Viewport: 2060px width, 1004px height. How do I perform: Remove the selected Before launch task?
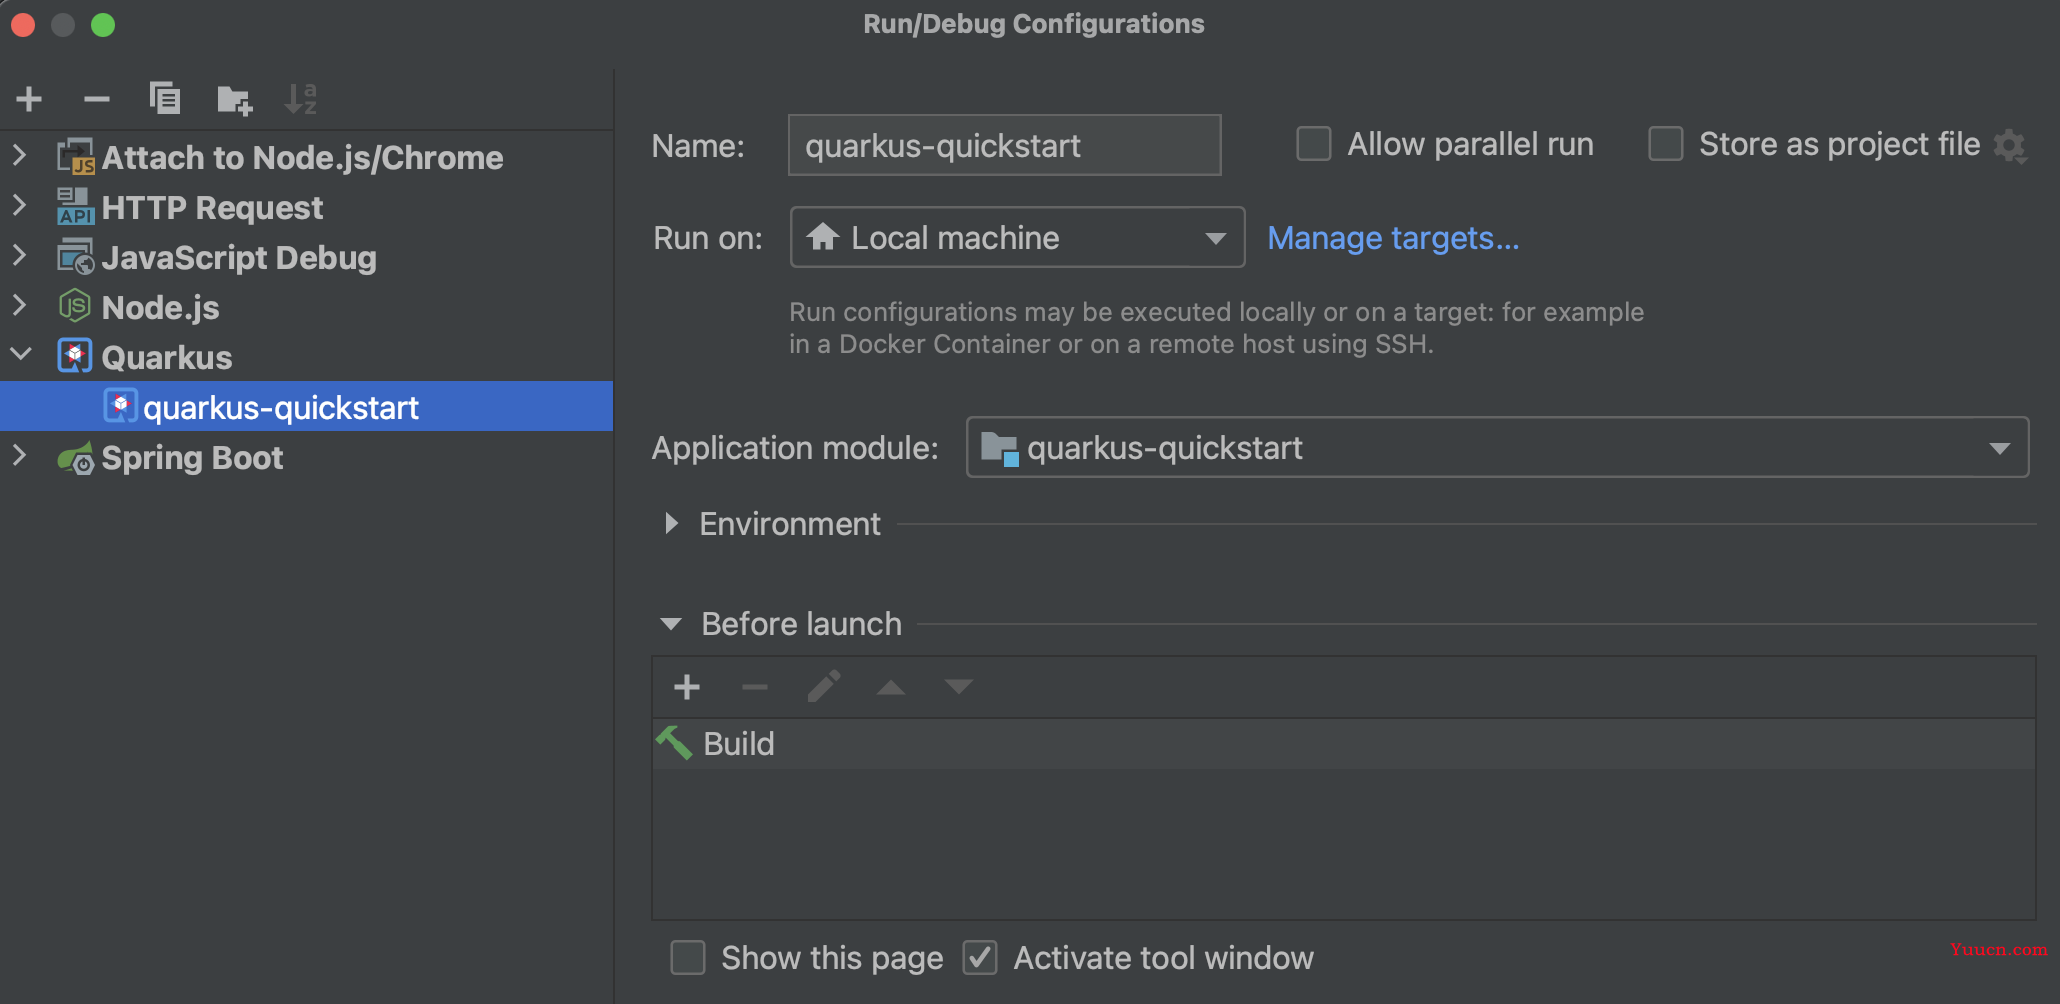(x=755, y=687)
